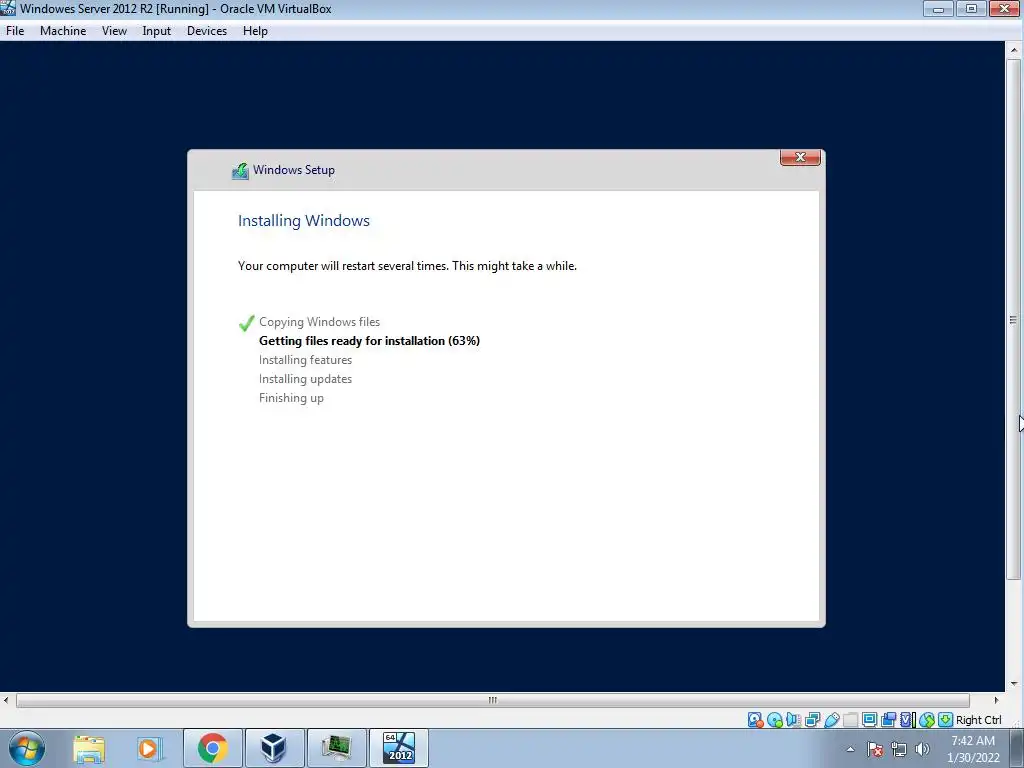
Task: Click the "Installing features" step text
Action: pyautogui.click(x=305, y=360)
